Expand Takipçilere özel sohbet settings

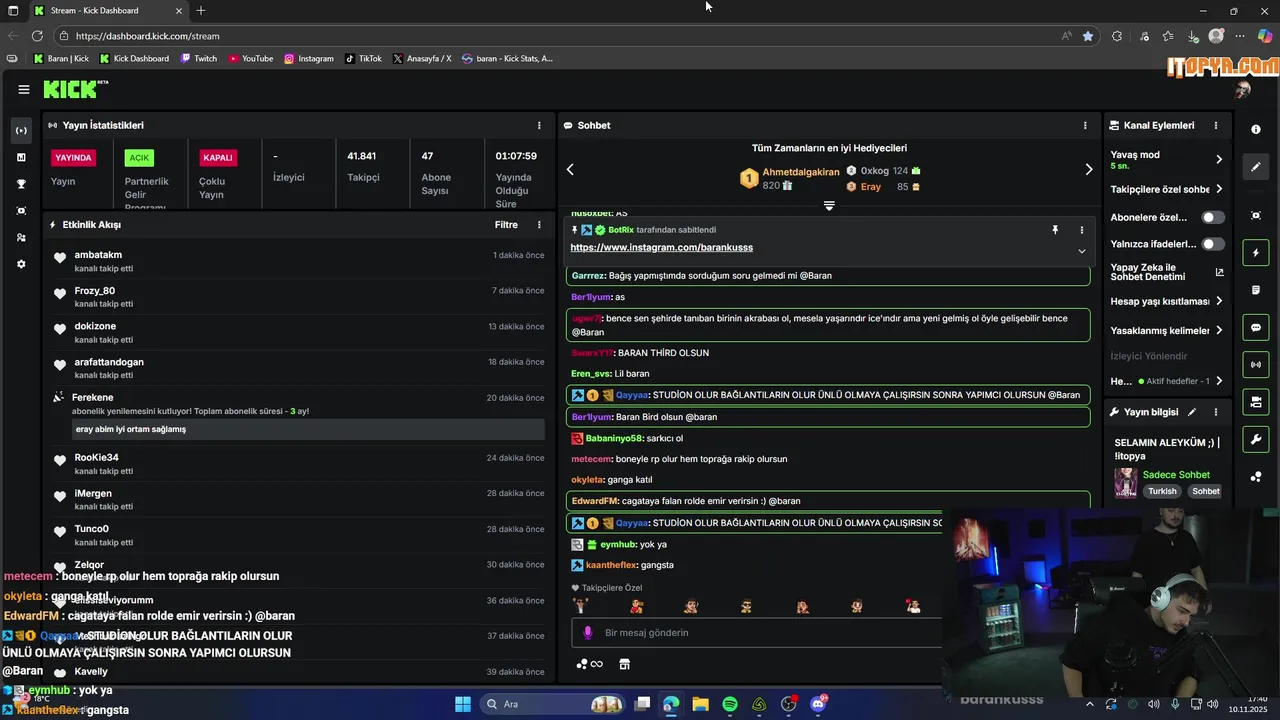1219,189
